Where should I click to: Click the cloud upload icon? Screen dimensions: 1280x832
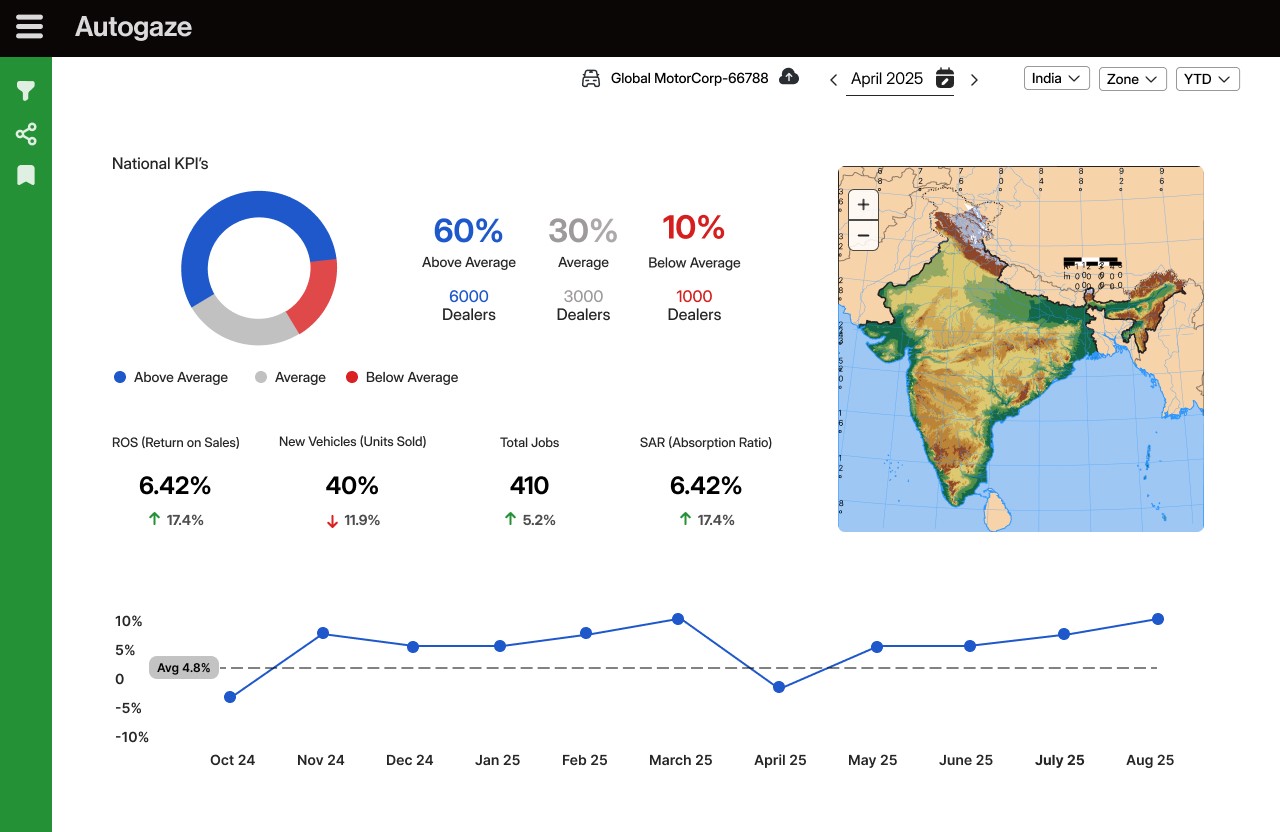pos(789,77)
